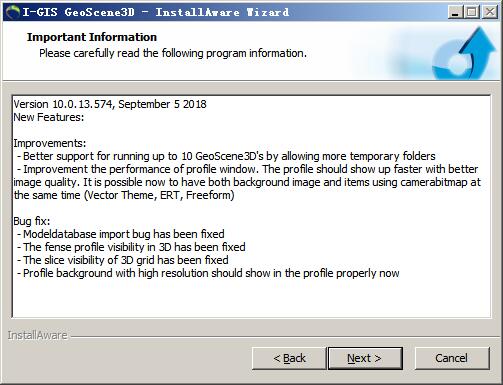Place cursor on the New Features: line

(49, 117)
